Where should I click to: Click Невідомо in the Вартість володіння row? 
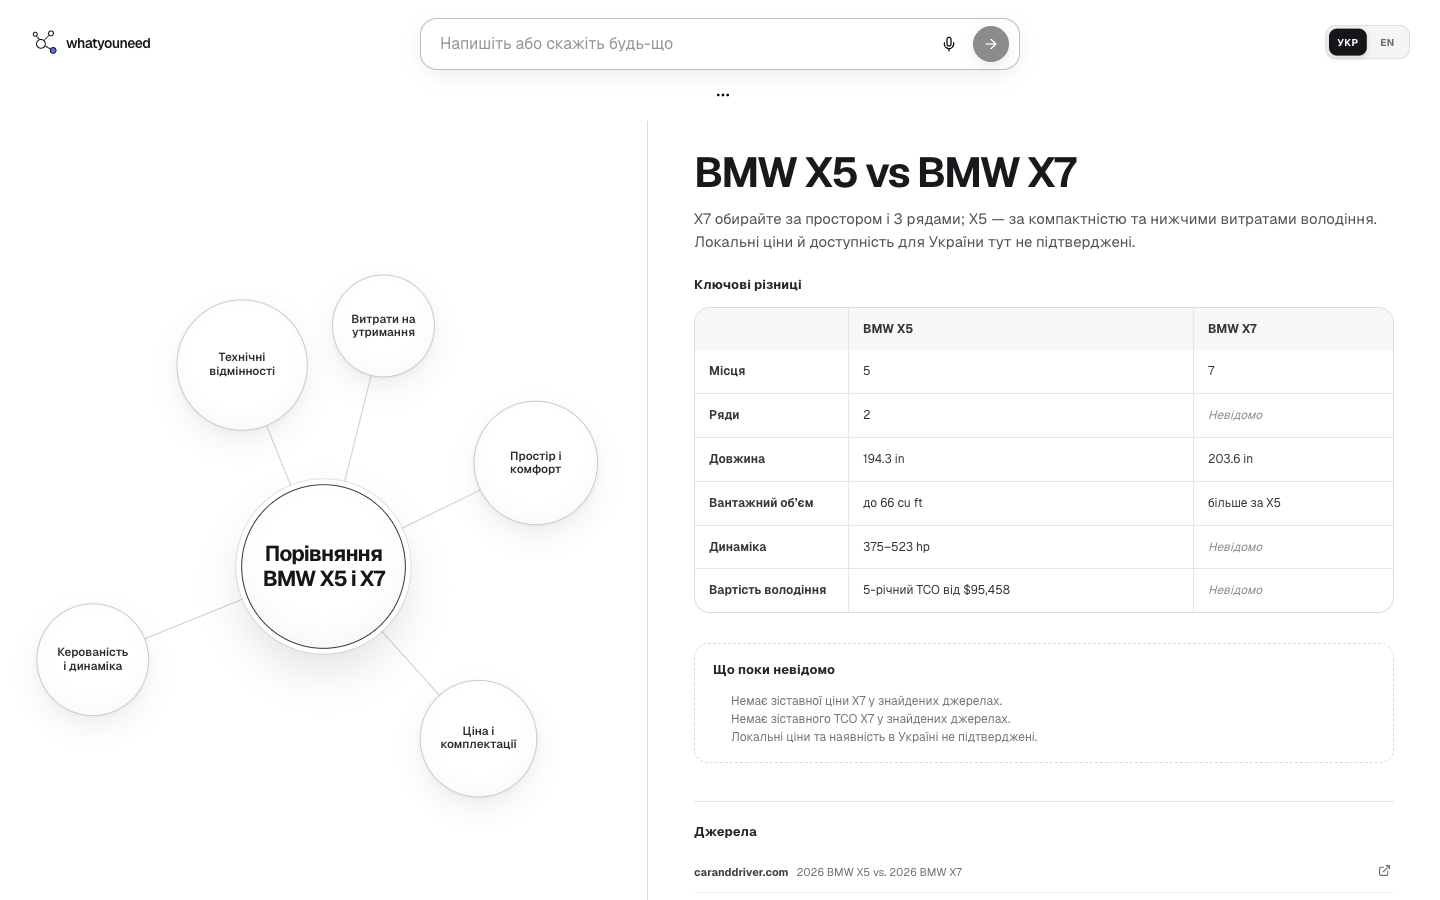(1235, 590)
